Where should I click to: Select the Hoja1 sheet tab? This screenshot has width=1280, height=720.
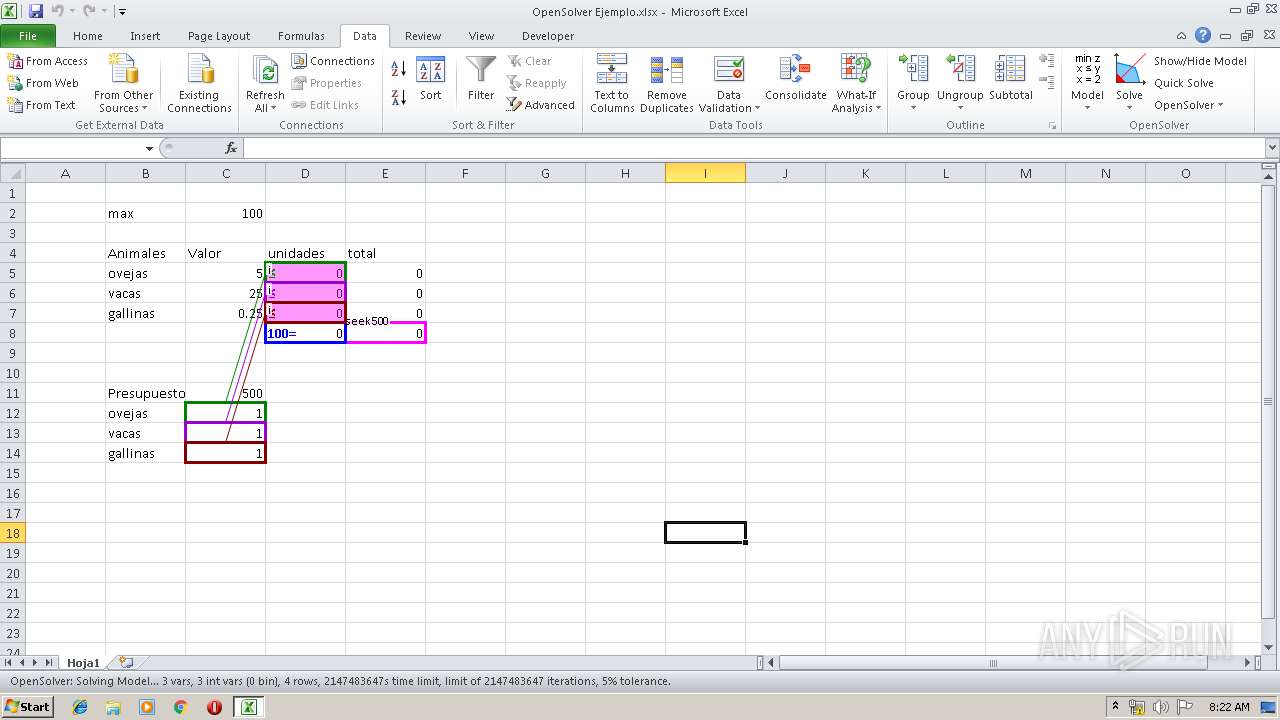83,663
